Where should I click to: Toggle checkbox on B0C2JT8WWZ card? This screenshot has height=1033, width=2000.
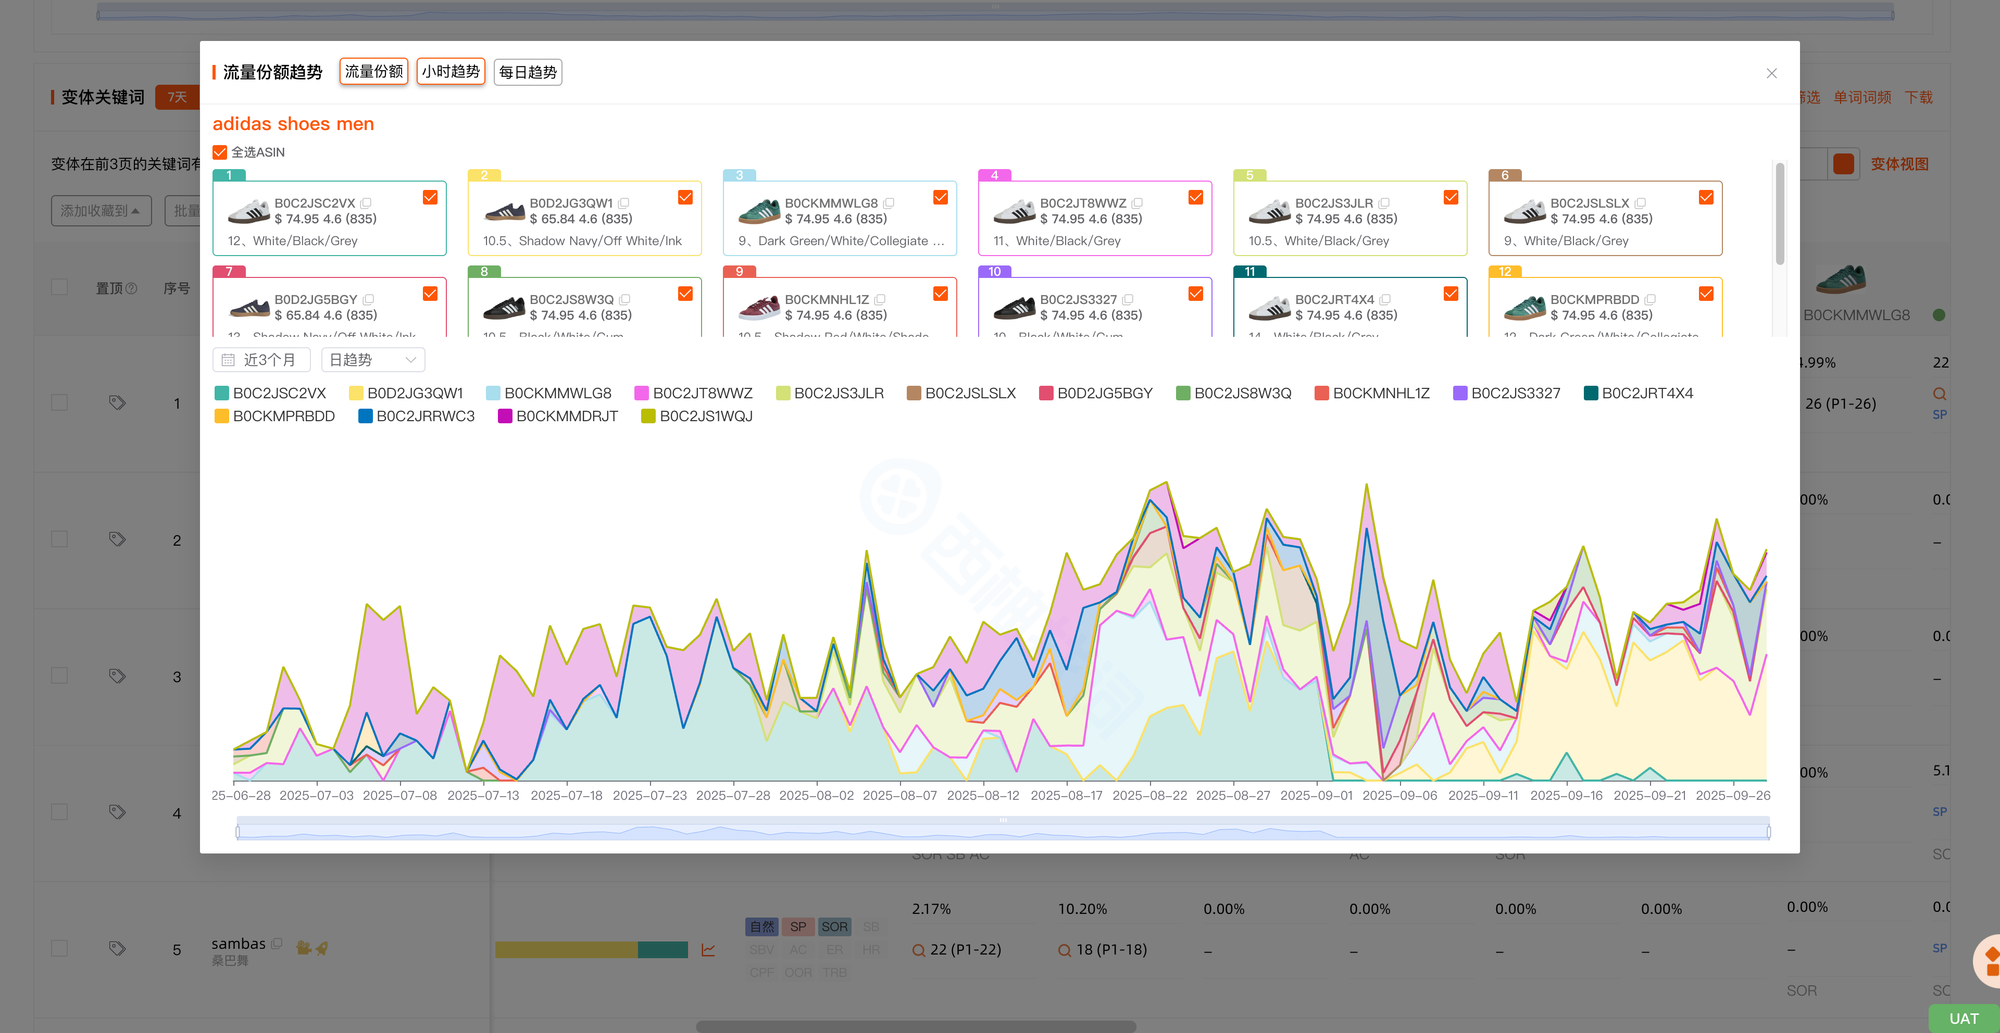tap(1195, 198)
